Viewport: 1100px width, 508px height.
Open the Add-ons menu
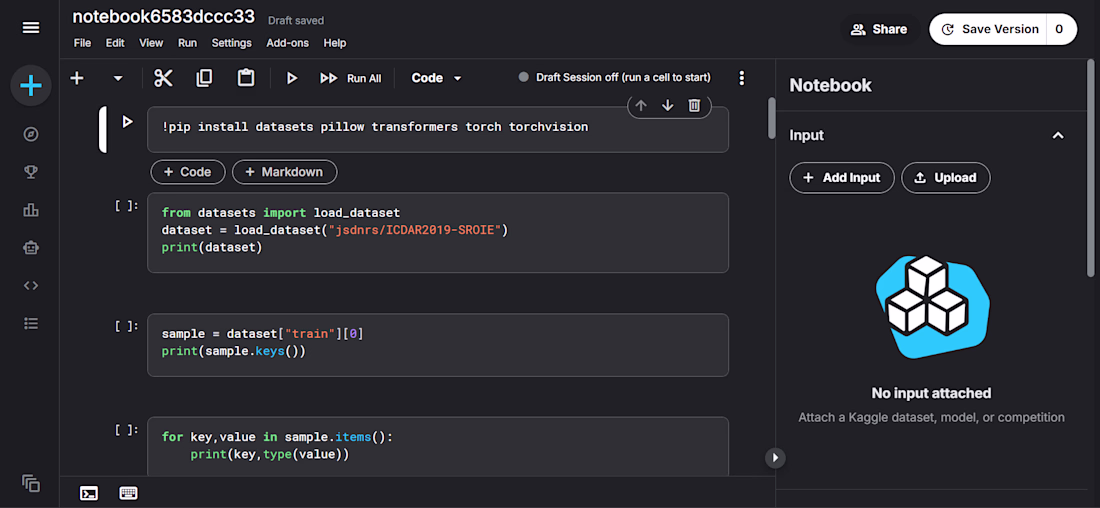(288, 43)
